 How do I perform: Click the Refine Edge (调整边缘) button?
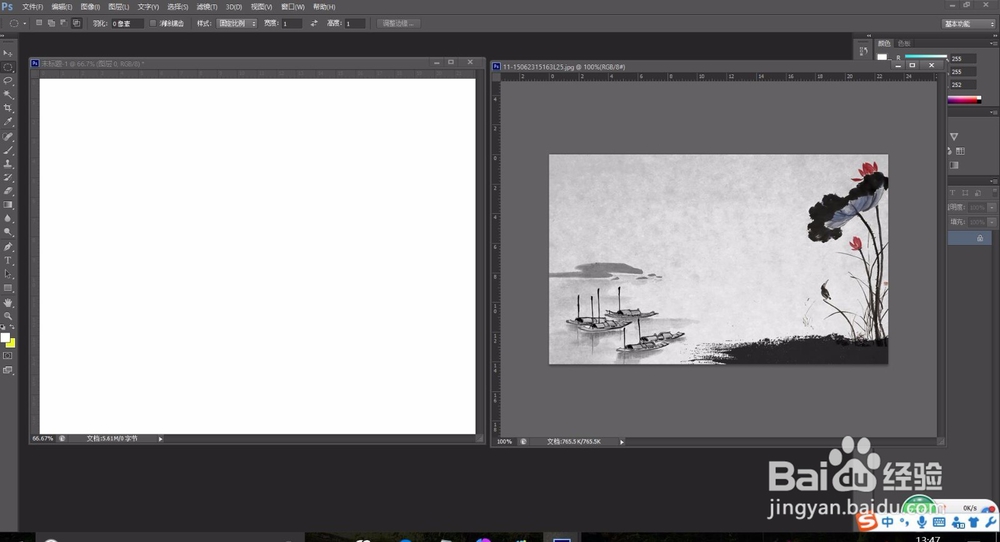point(399,24)
